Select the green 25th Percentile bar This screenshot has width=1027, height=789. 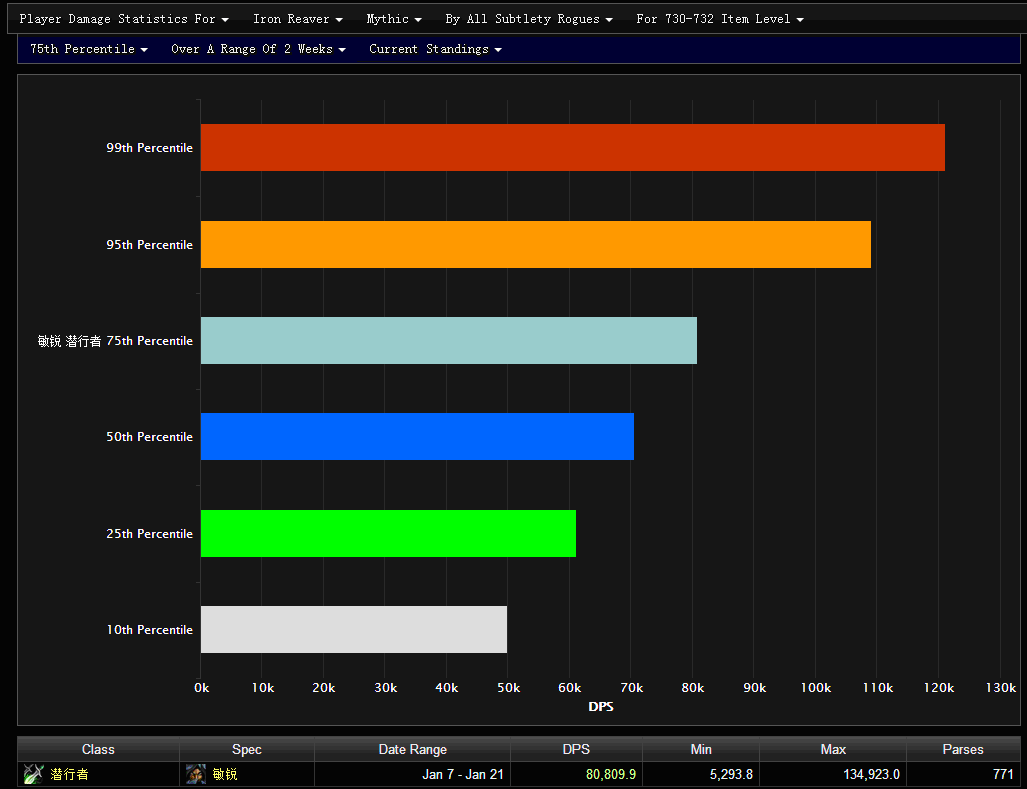[x=388, y=534]
